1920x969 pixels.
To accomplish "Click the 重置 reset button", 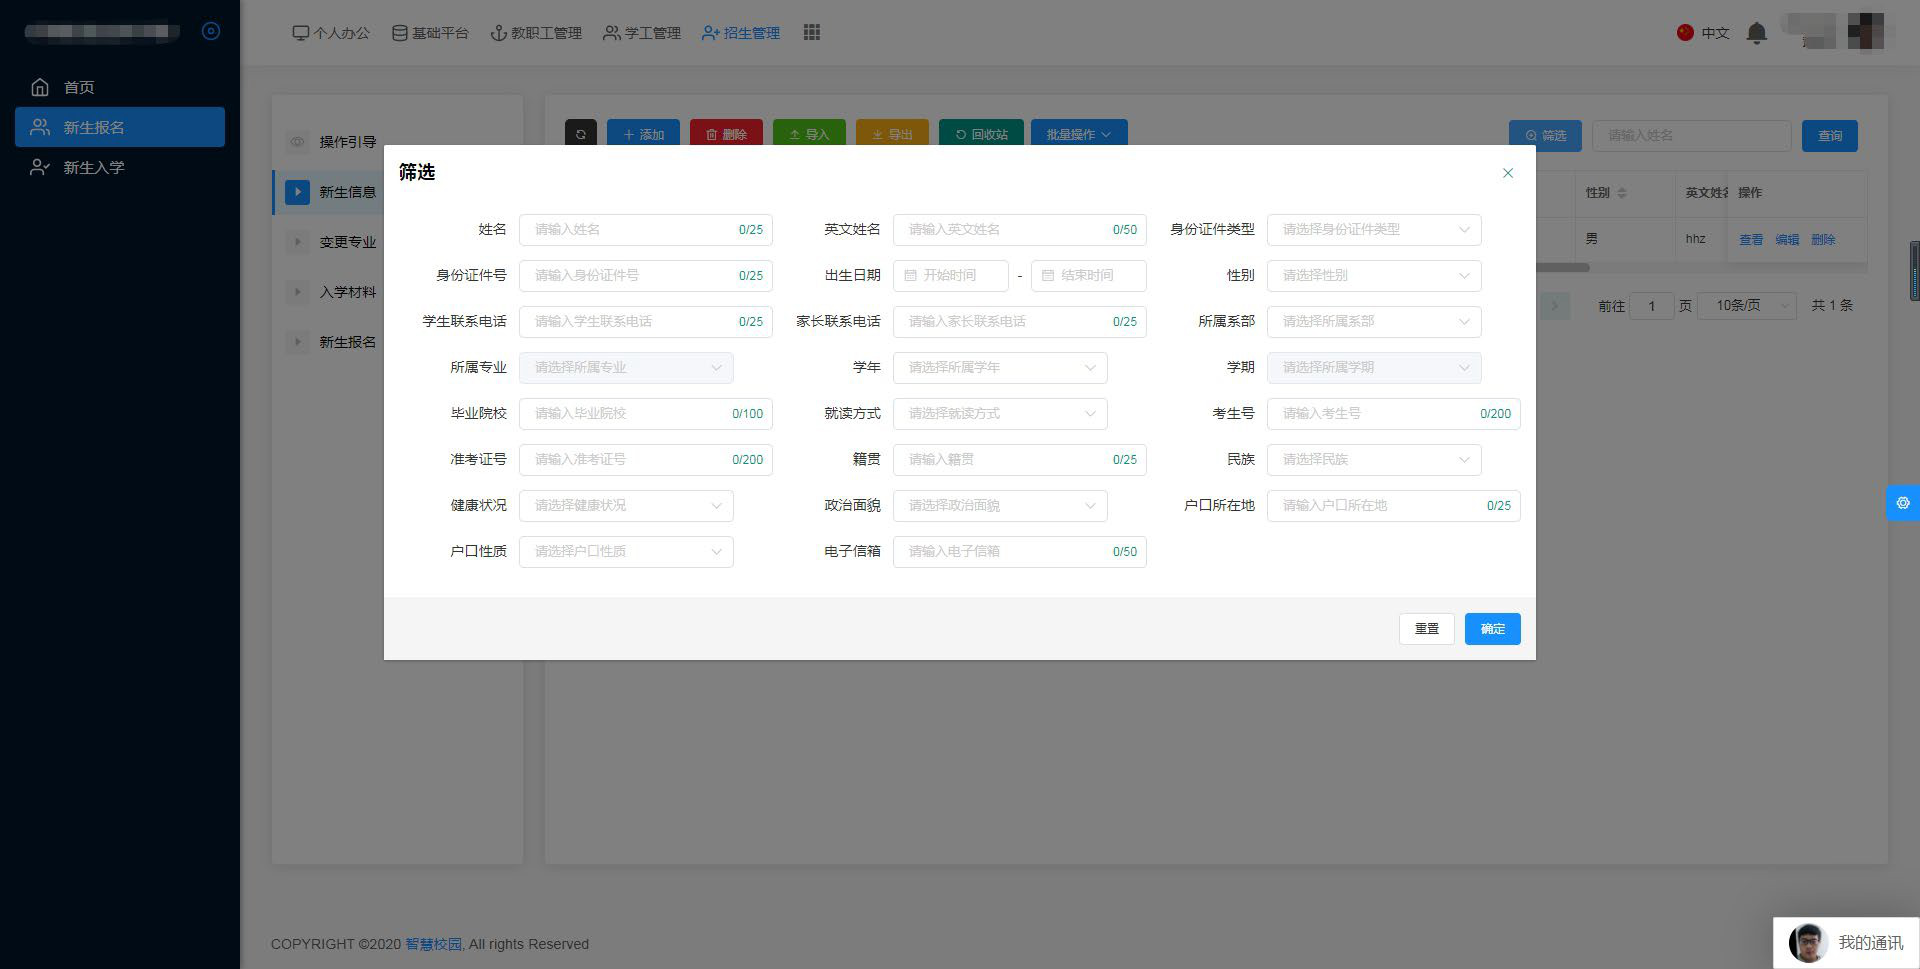I will click(x=1426, y=628).
